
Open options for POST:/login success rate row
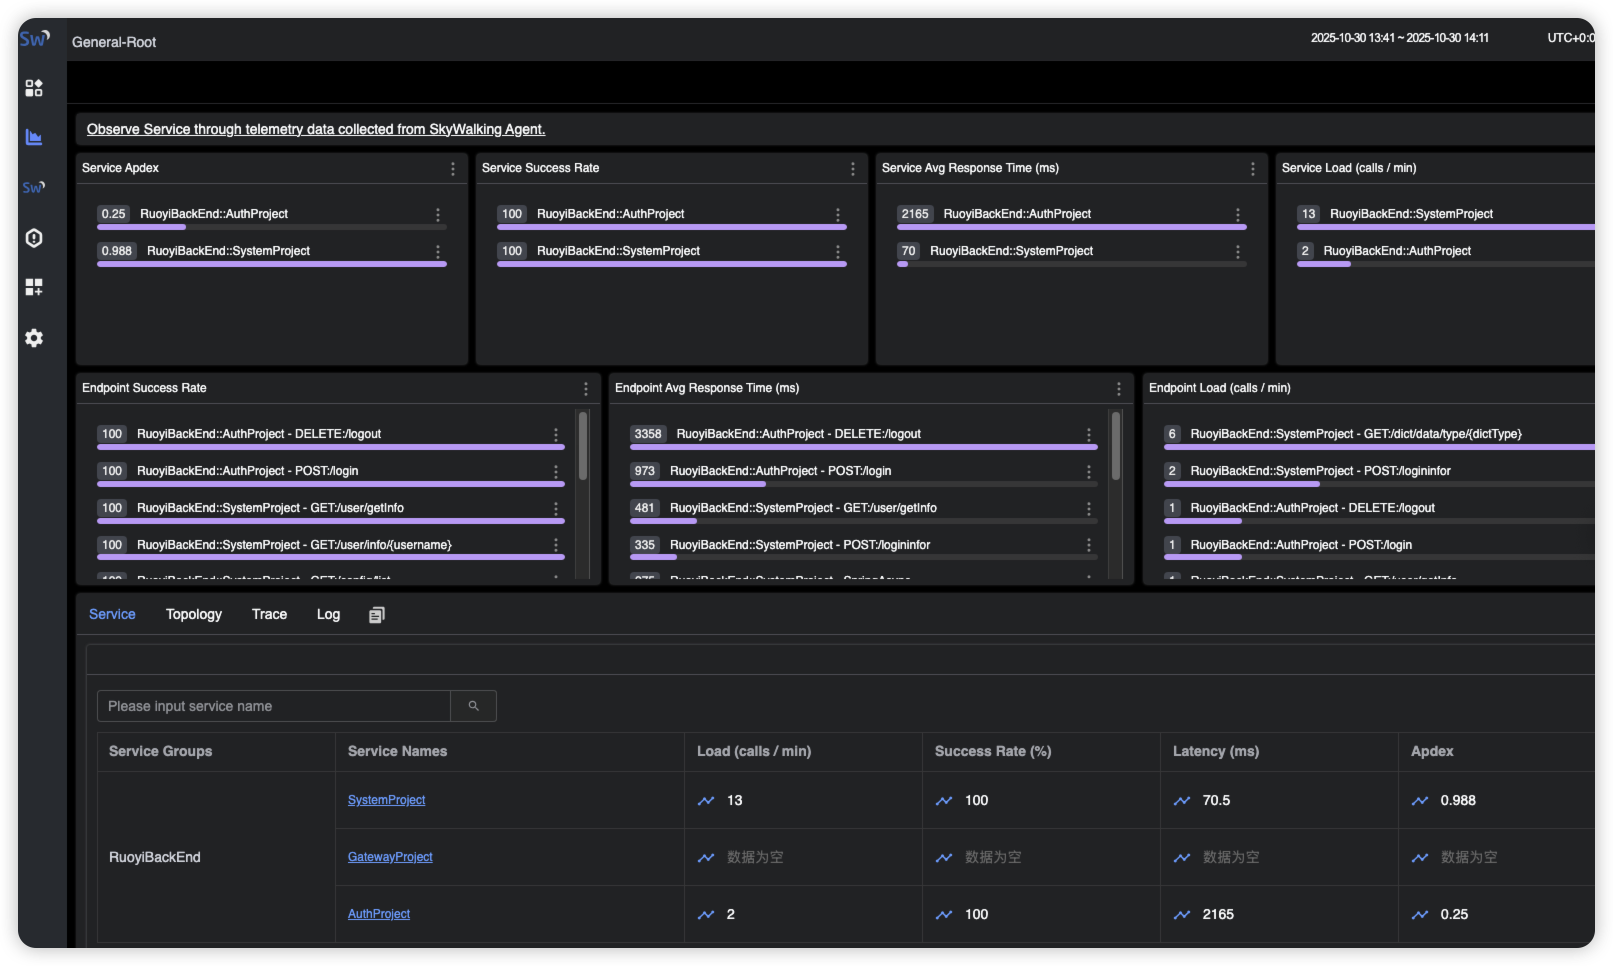tap(556, 472)
